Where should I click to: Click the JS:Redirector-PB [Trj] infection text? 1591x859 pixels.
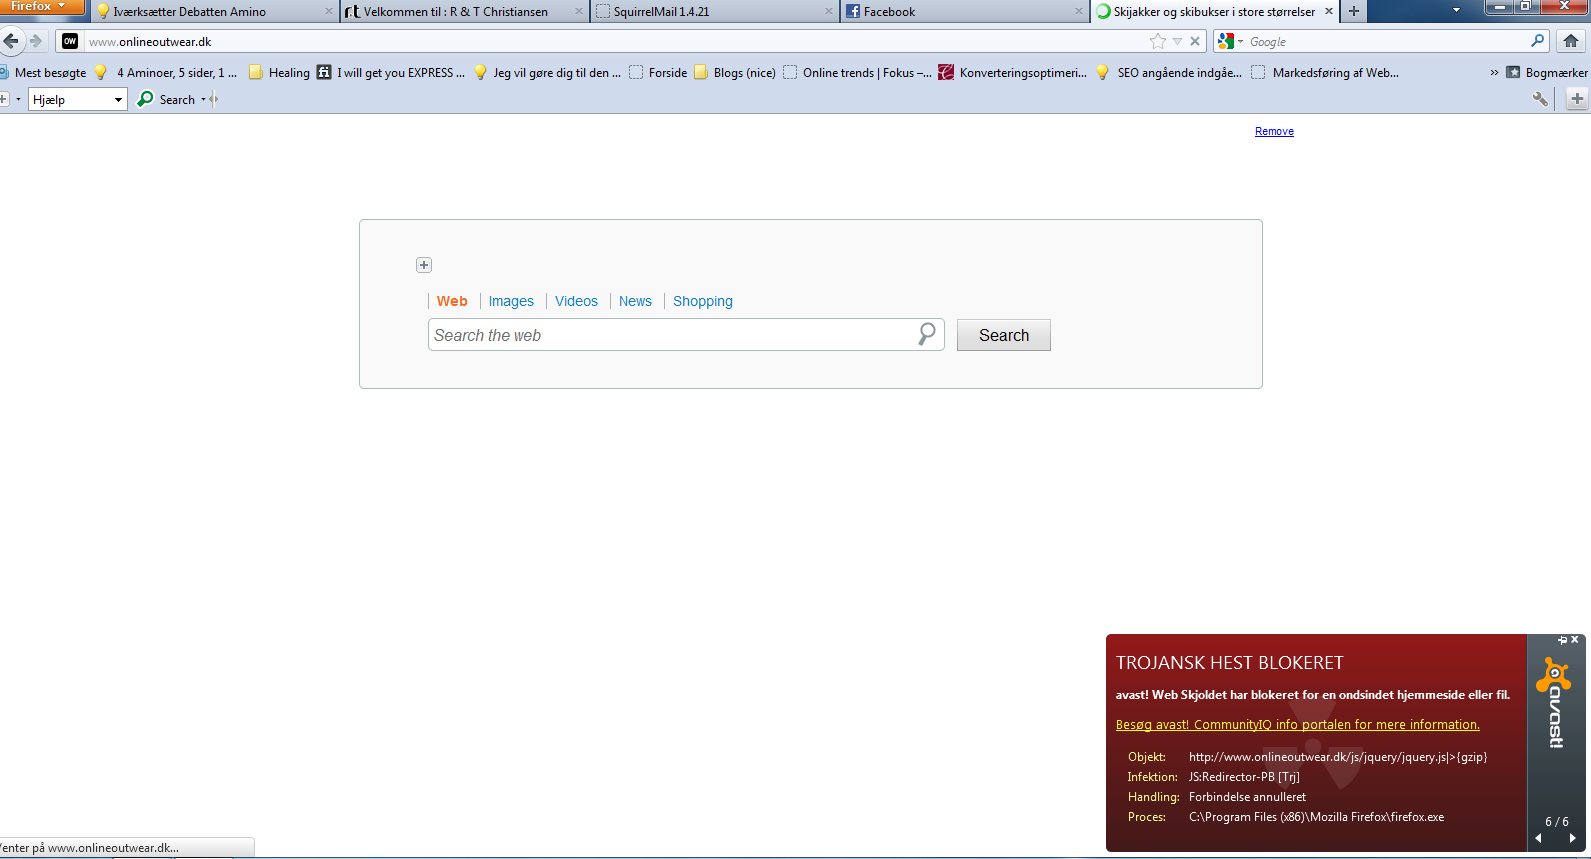pyautogui.click(x=1244, y=777)
